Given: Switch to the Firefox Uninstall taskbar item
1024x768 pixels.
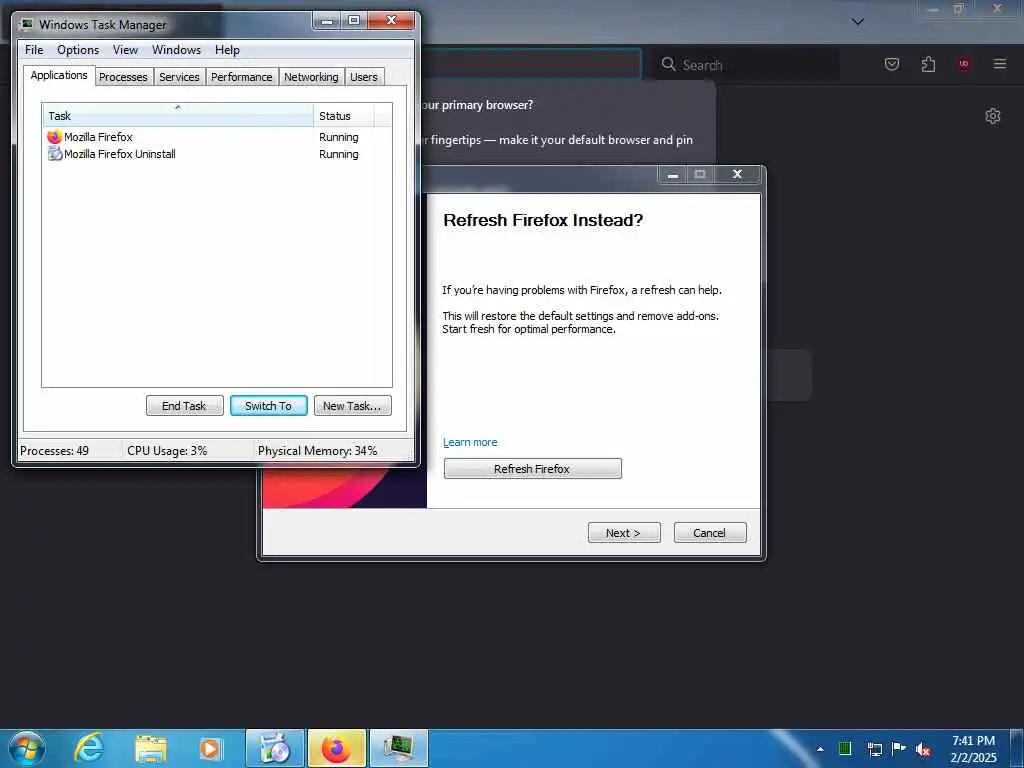Looking at the screenshot, I should point(275,748).
